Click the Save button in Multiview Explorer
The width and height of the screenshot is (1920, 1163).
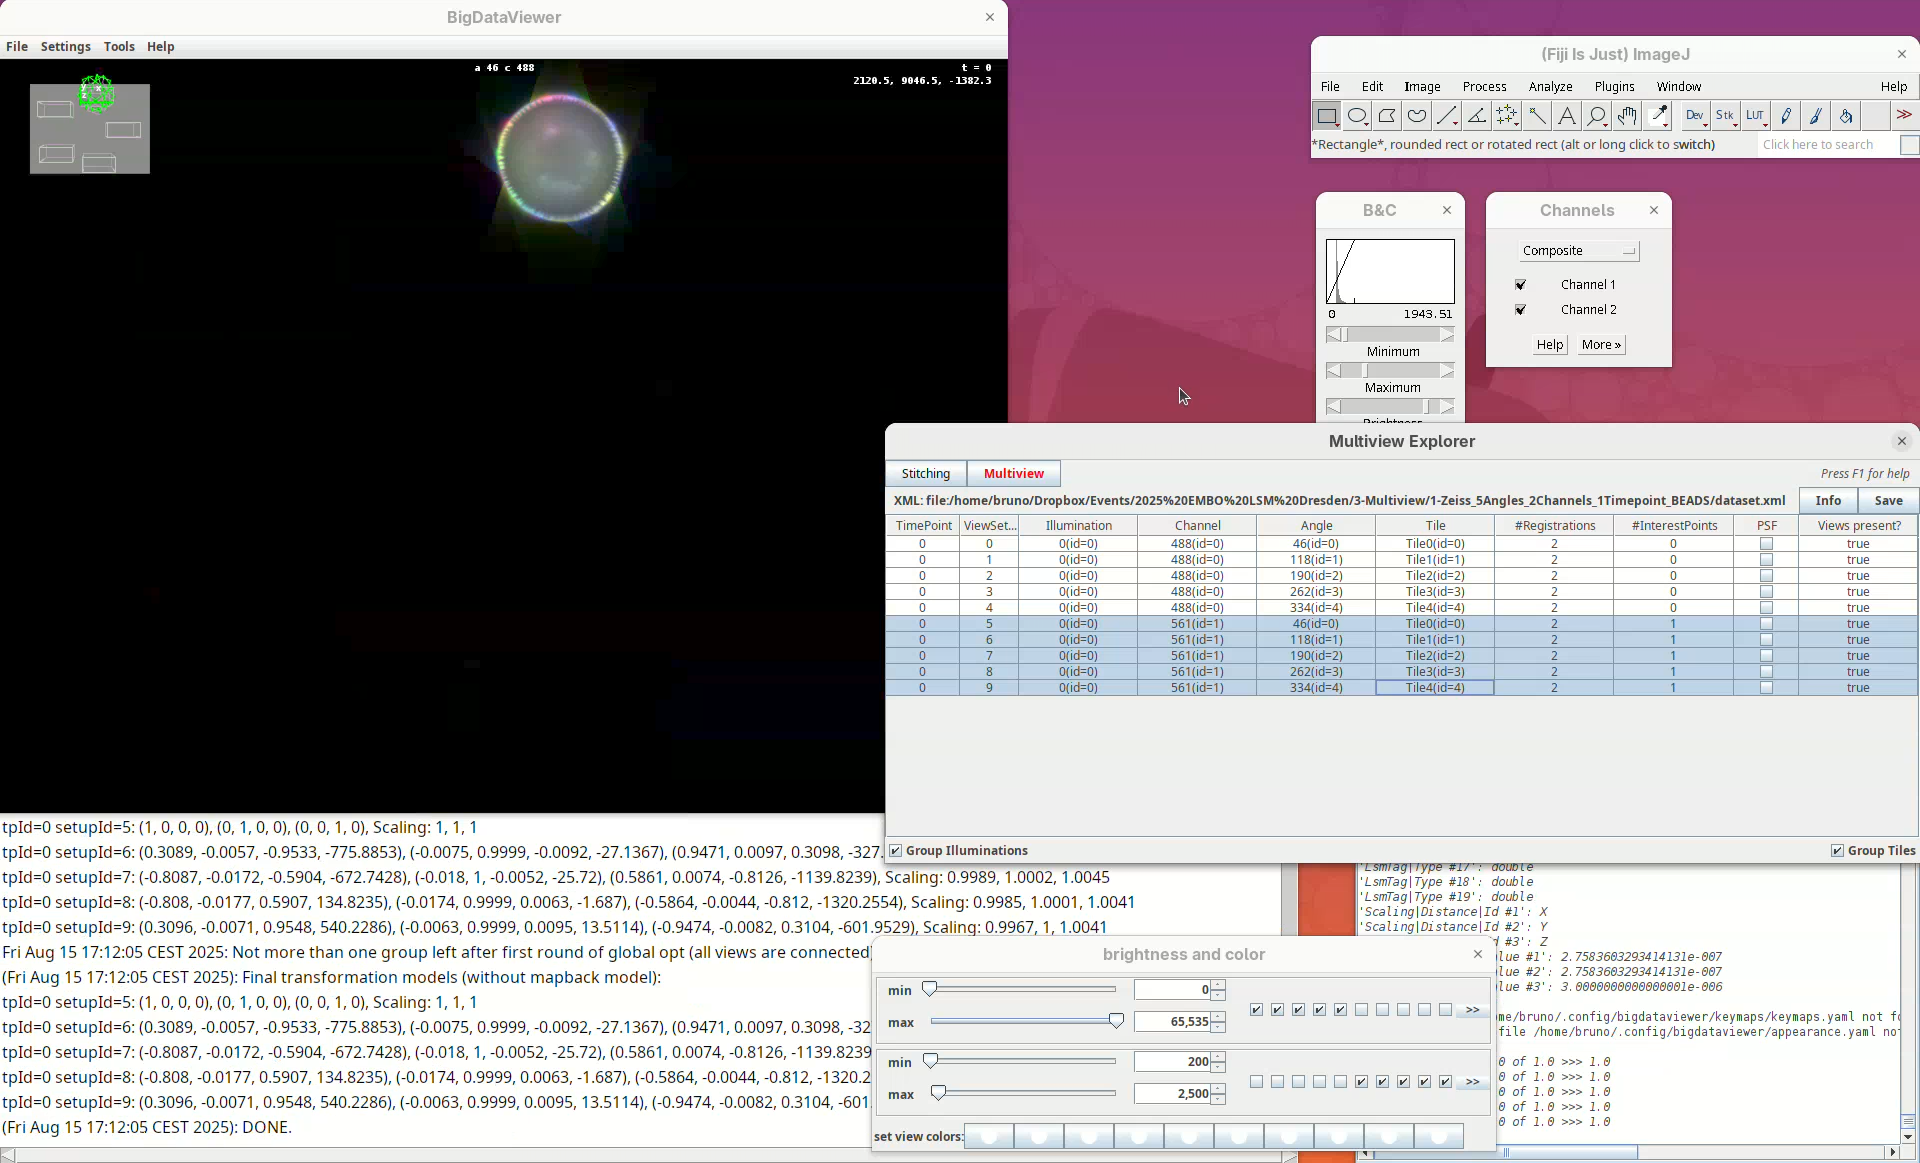tap(1888, 501)
